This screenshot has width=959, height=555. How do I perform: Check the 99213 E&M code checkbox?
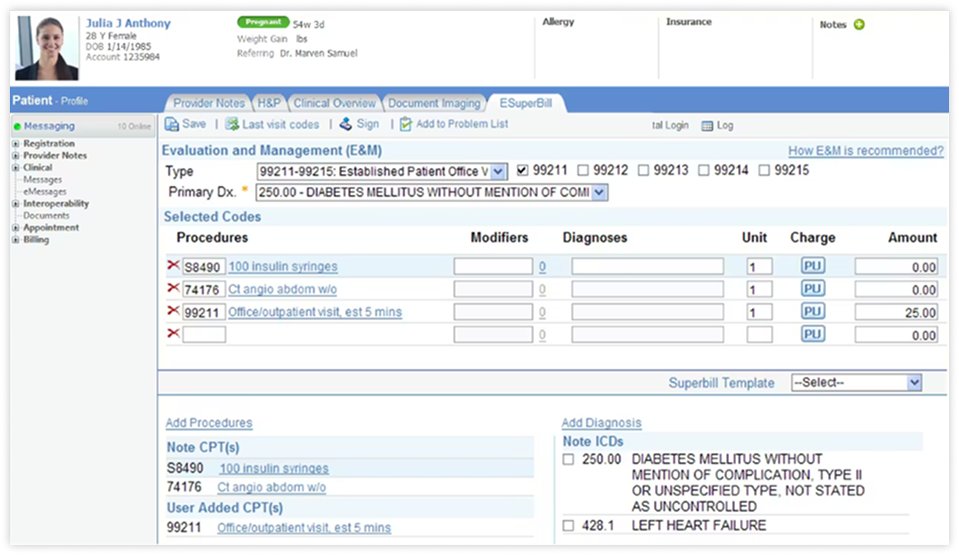(643, 170)
